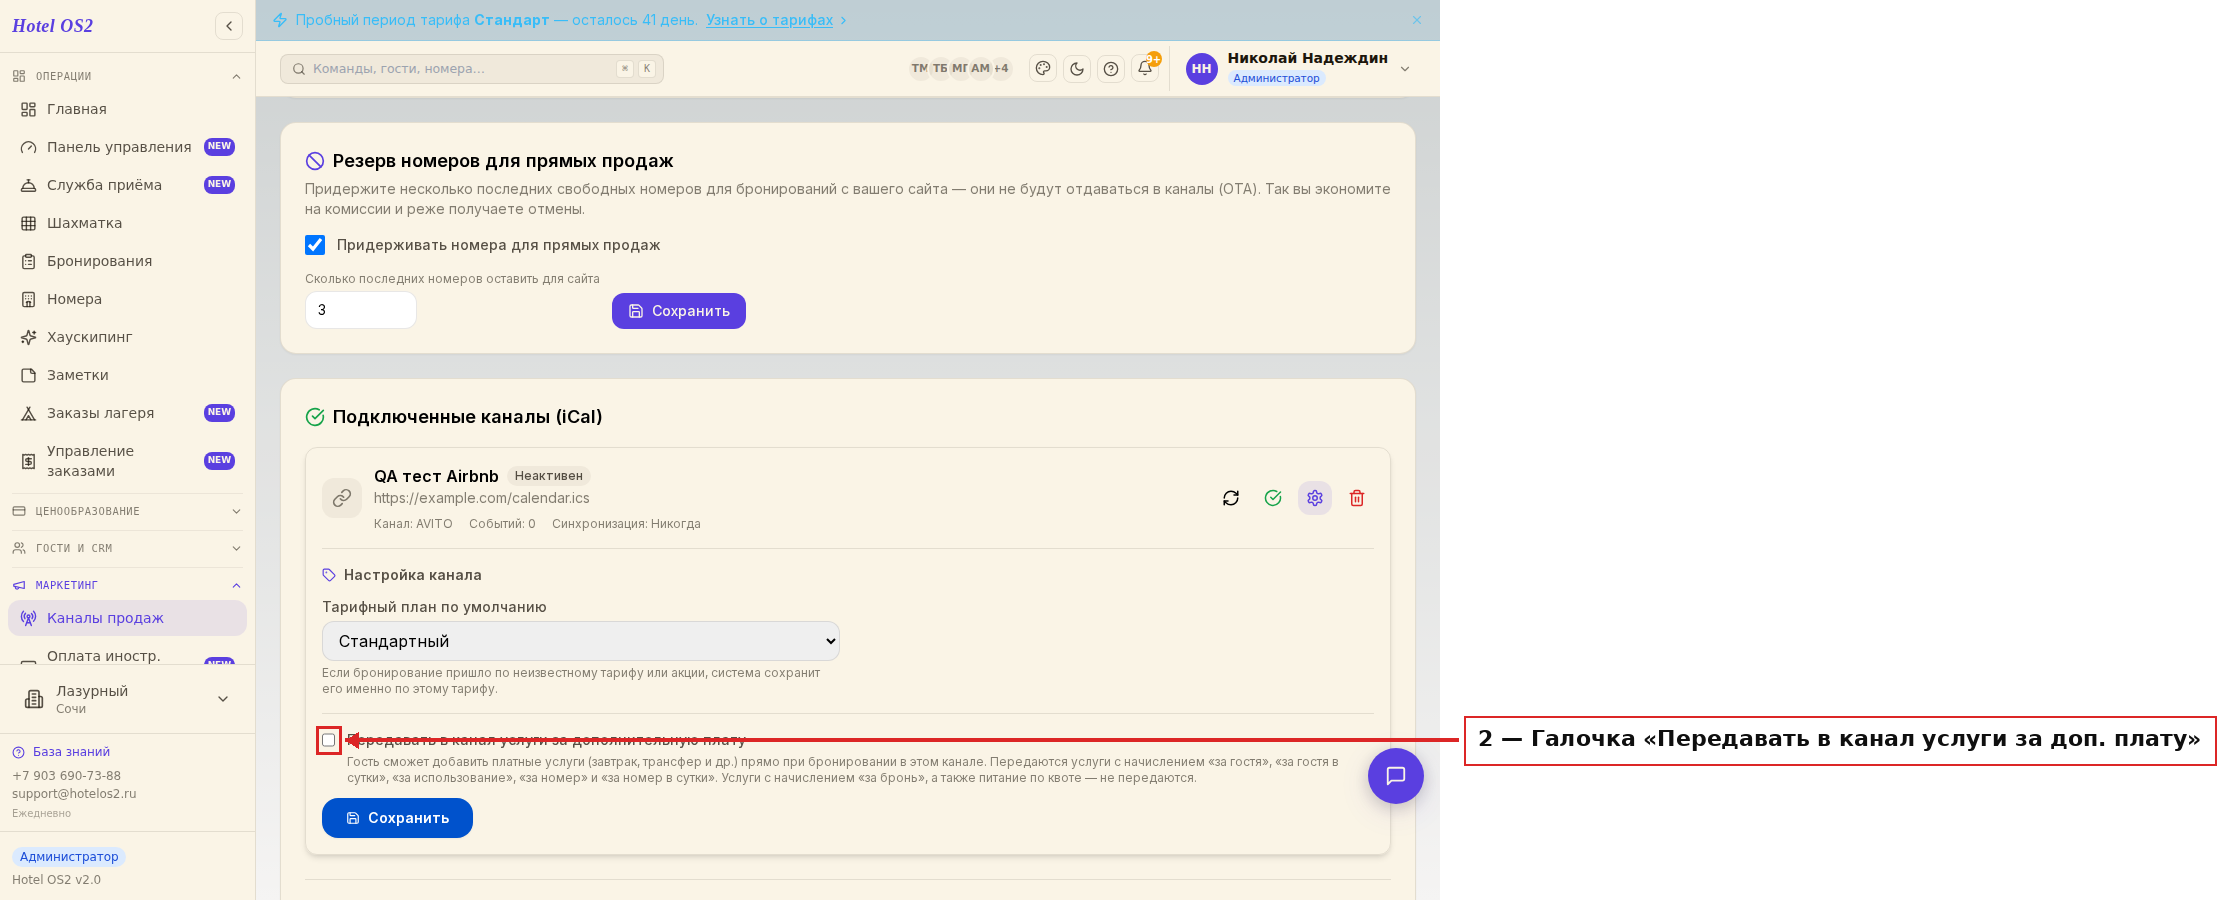The image size is (2240, 900).
Task: Open the theme palette icon
Action: pyautogui.click(x=1043, y=69)
